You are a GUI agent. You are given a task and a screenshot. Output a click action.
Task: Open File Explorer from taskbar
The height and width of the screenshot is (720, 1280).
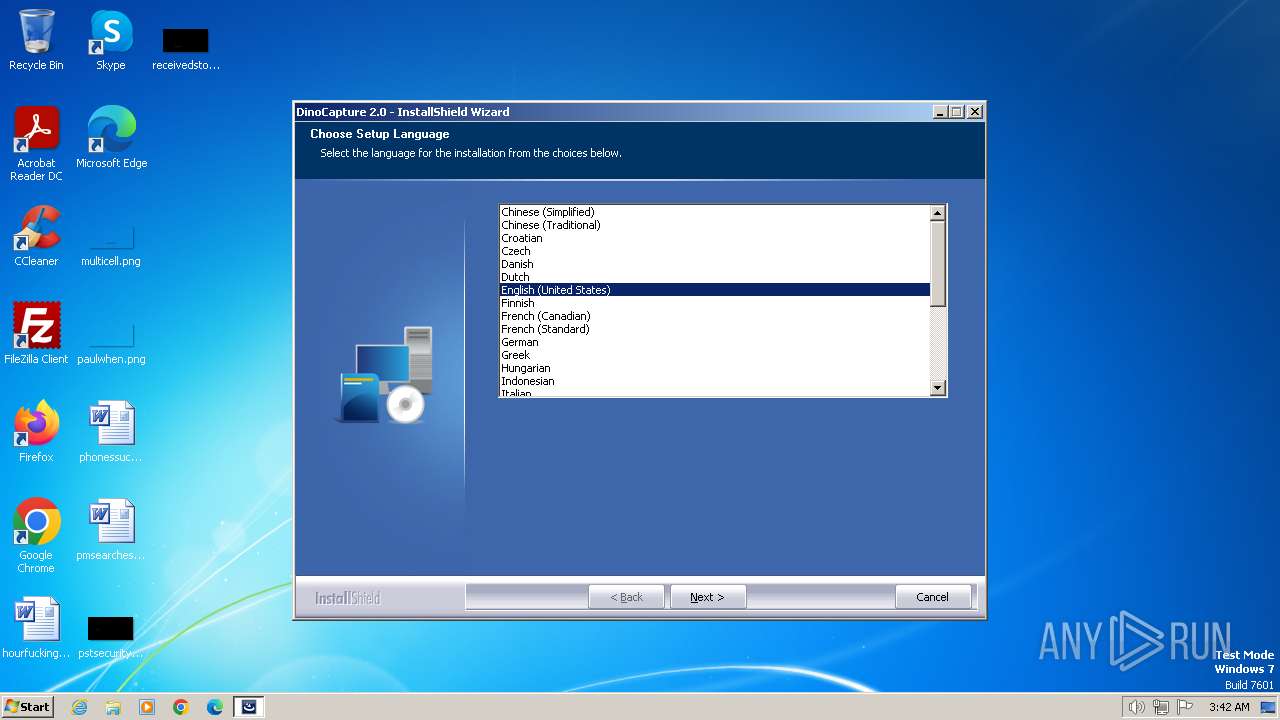[x=113, y=707]
